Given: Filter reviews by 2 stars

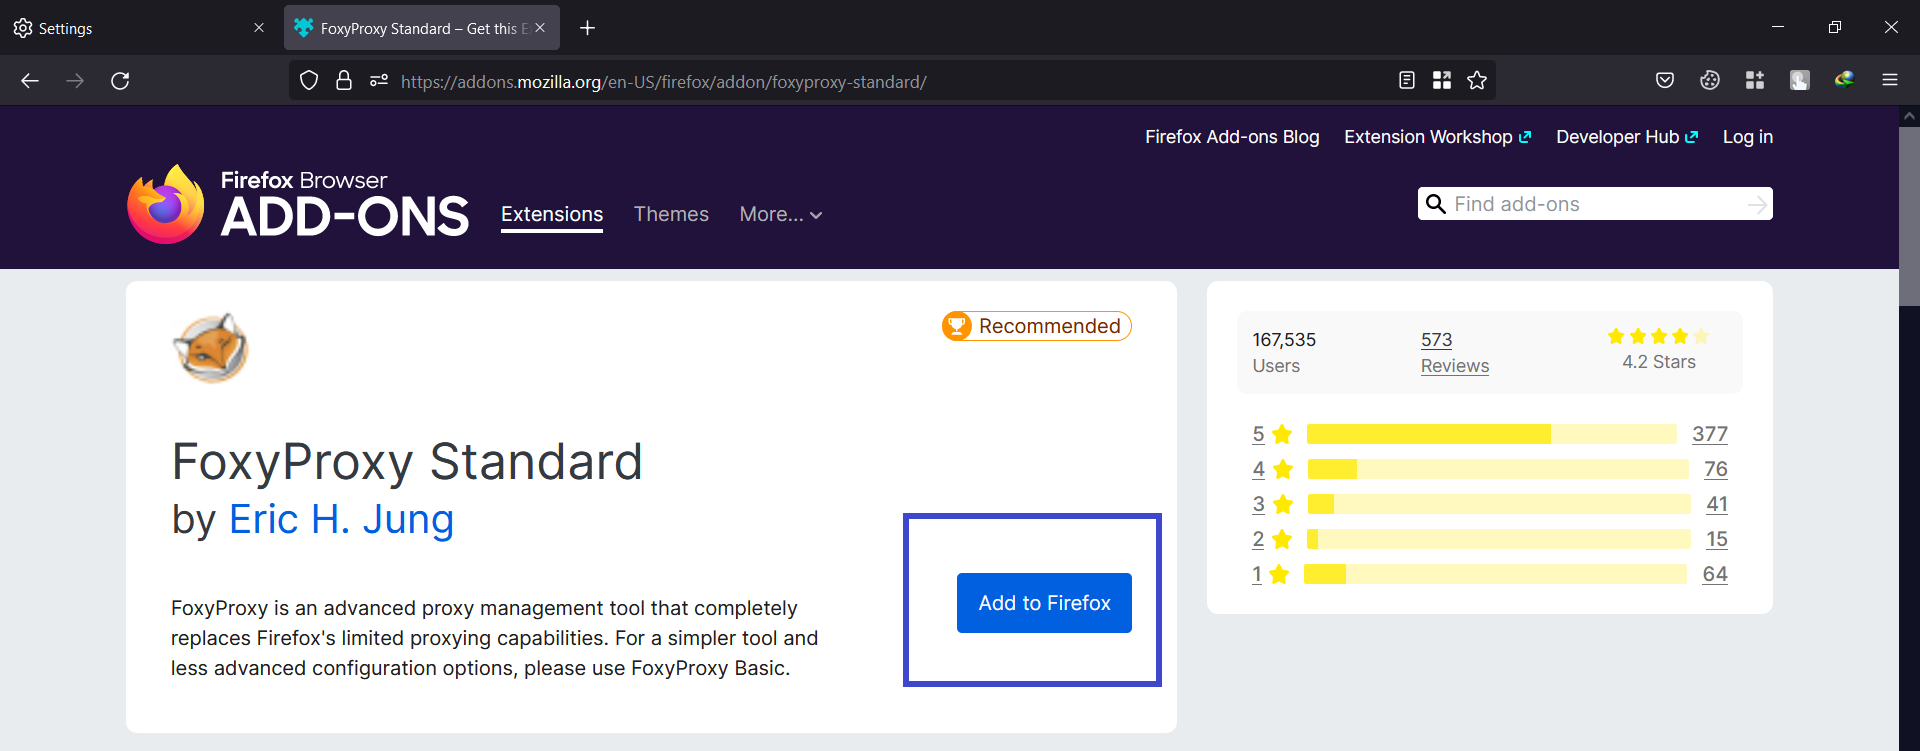Looking at the screenshot, I should [1272, 539].
